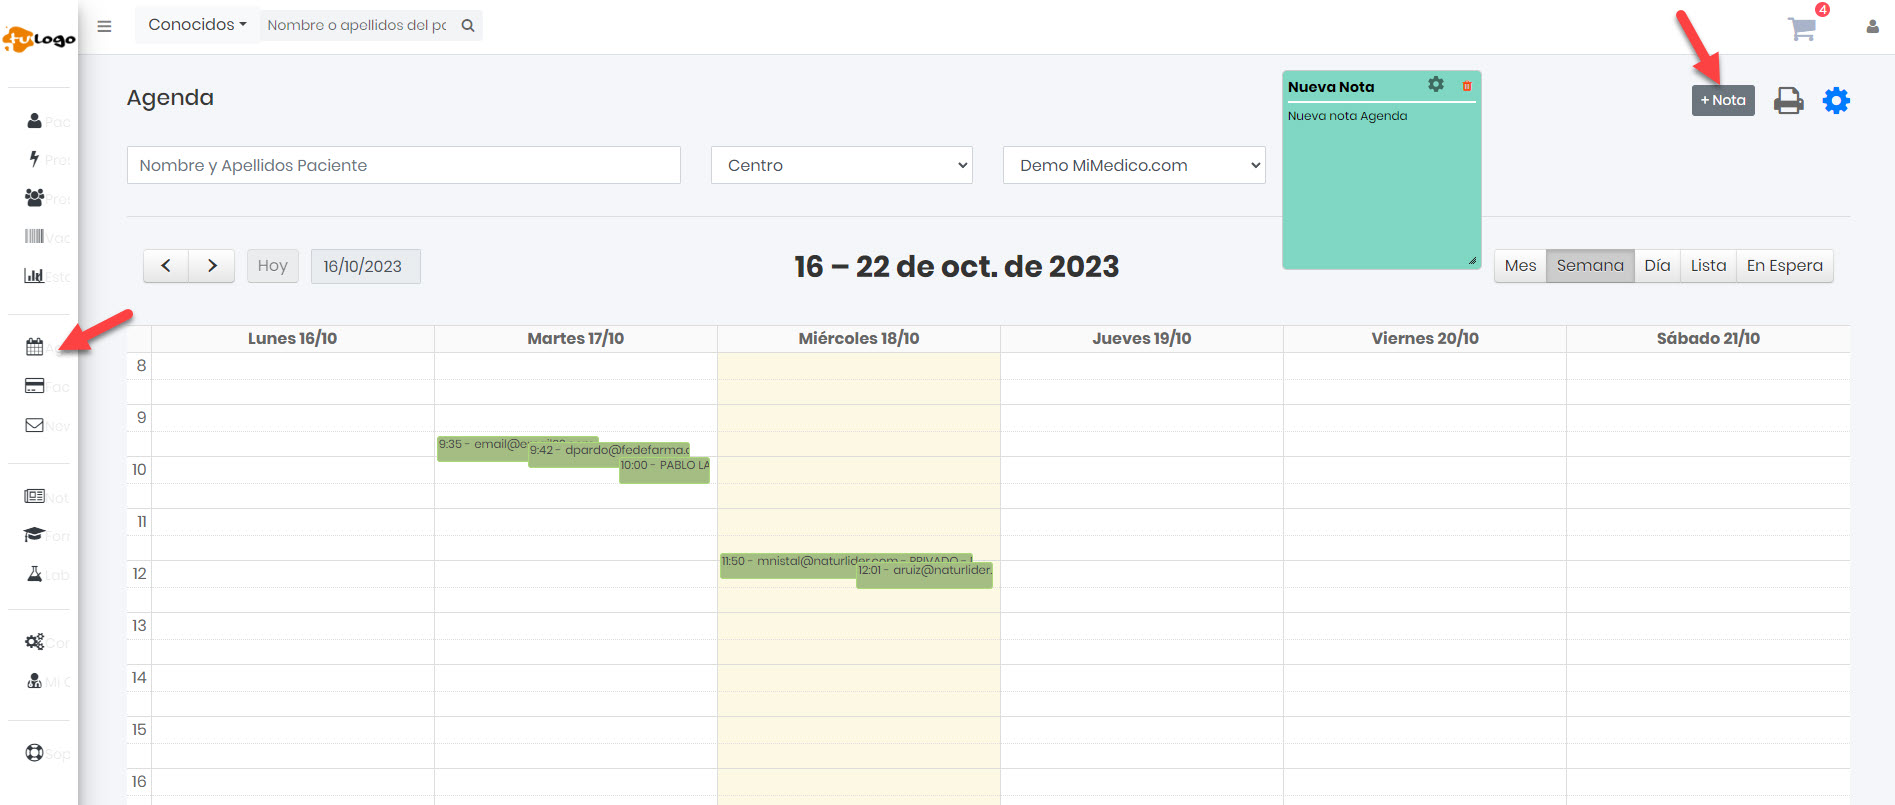This screenshot has width=1895, height=805.
Task: Click the print agenda icon
Action: [x=1788, y=101]
